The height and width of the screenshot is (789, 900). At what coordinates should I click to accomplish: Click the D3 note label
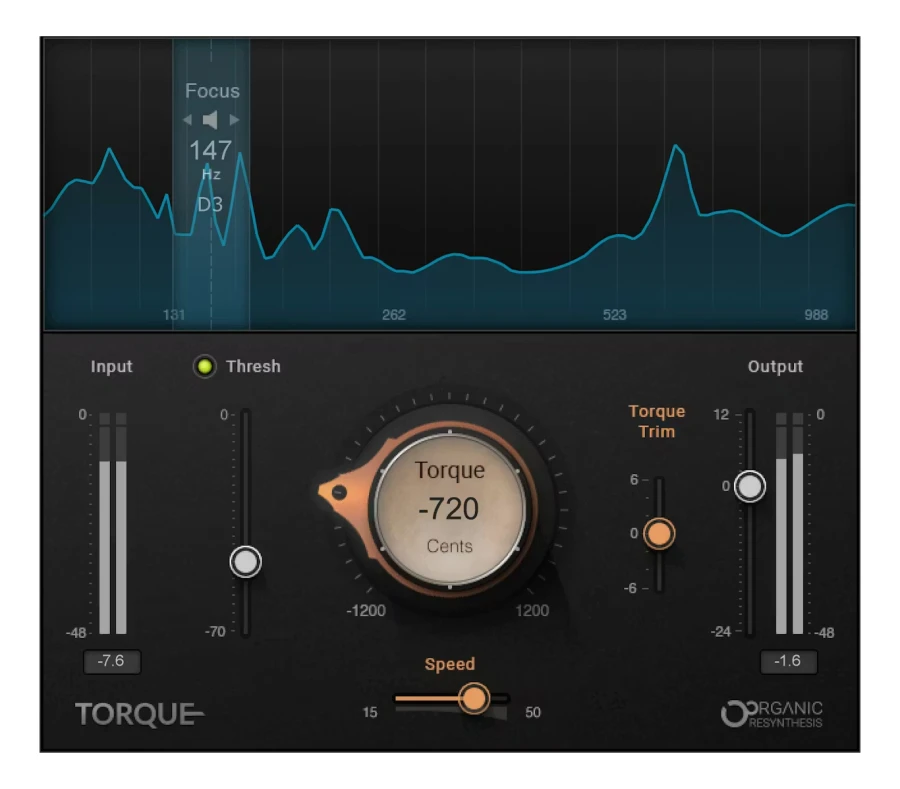pyautogui.click(x=210, y=204)
